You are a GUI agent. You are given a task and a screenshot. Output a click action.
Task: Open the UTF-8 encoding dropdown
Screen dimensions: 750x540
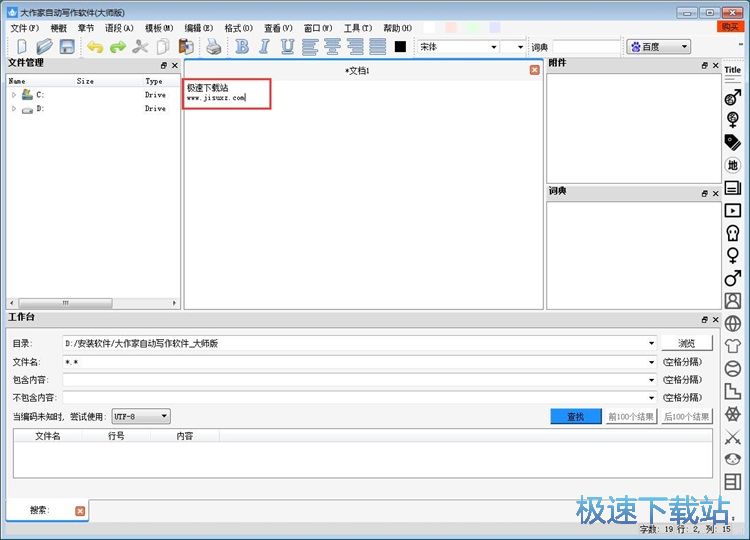coord(141,416)
